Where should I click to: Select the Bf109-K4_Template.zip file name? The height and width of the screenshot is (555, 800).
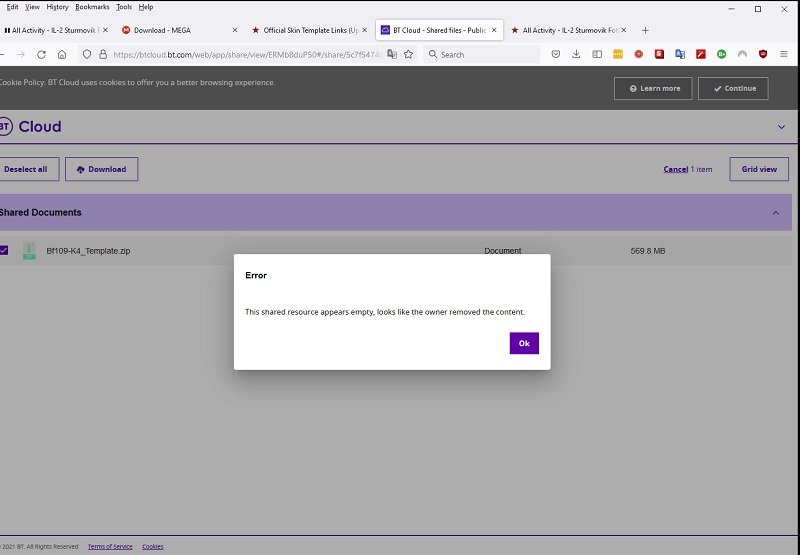(x=88, y=251)
